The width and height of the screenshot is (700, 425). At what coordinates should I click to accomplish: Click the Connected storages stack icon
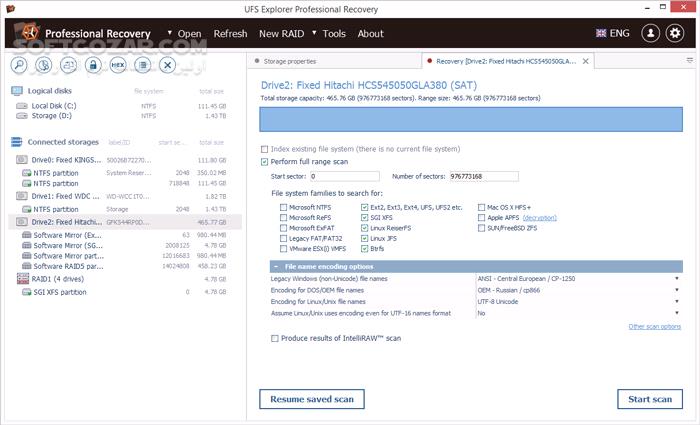(x=17, y=142)
